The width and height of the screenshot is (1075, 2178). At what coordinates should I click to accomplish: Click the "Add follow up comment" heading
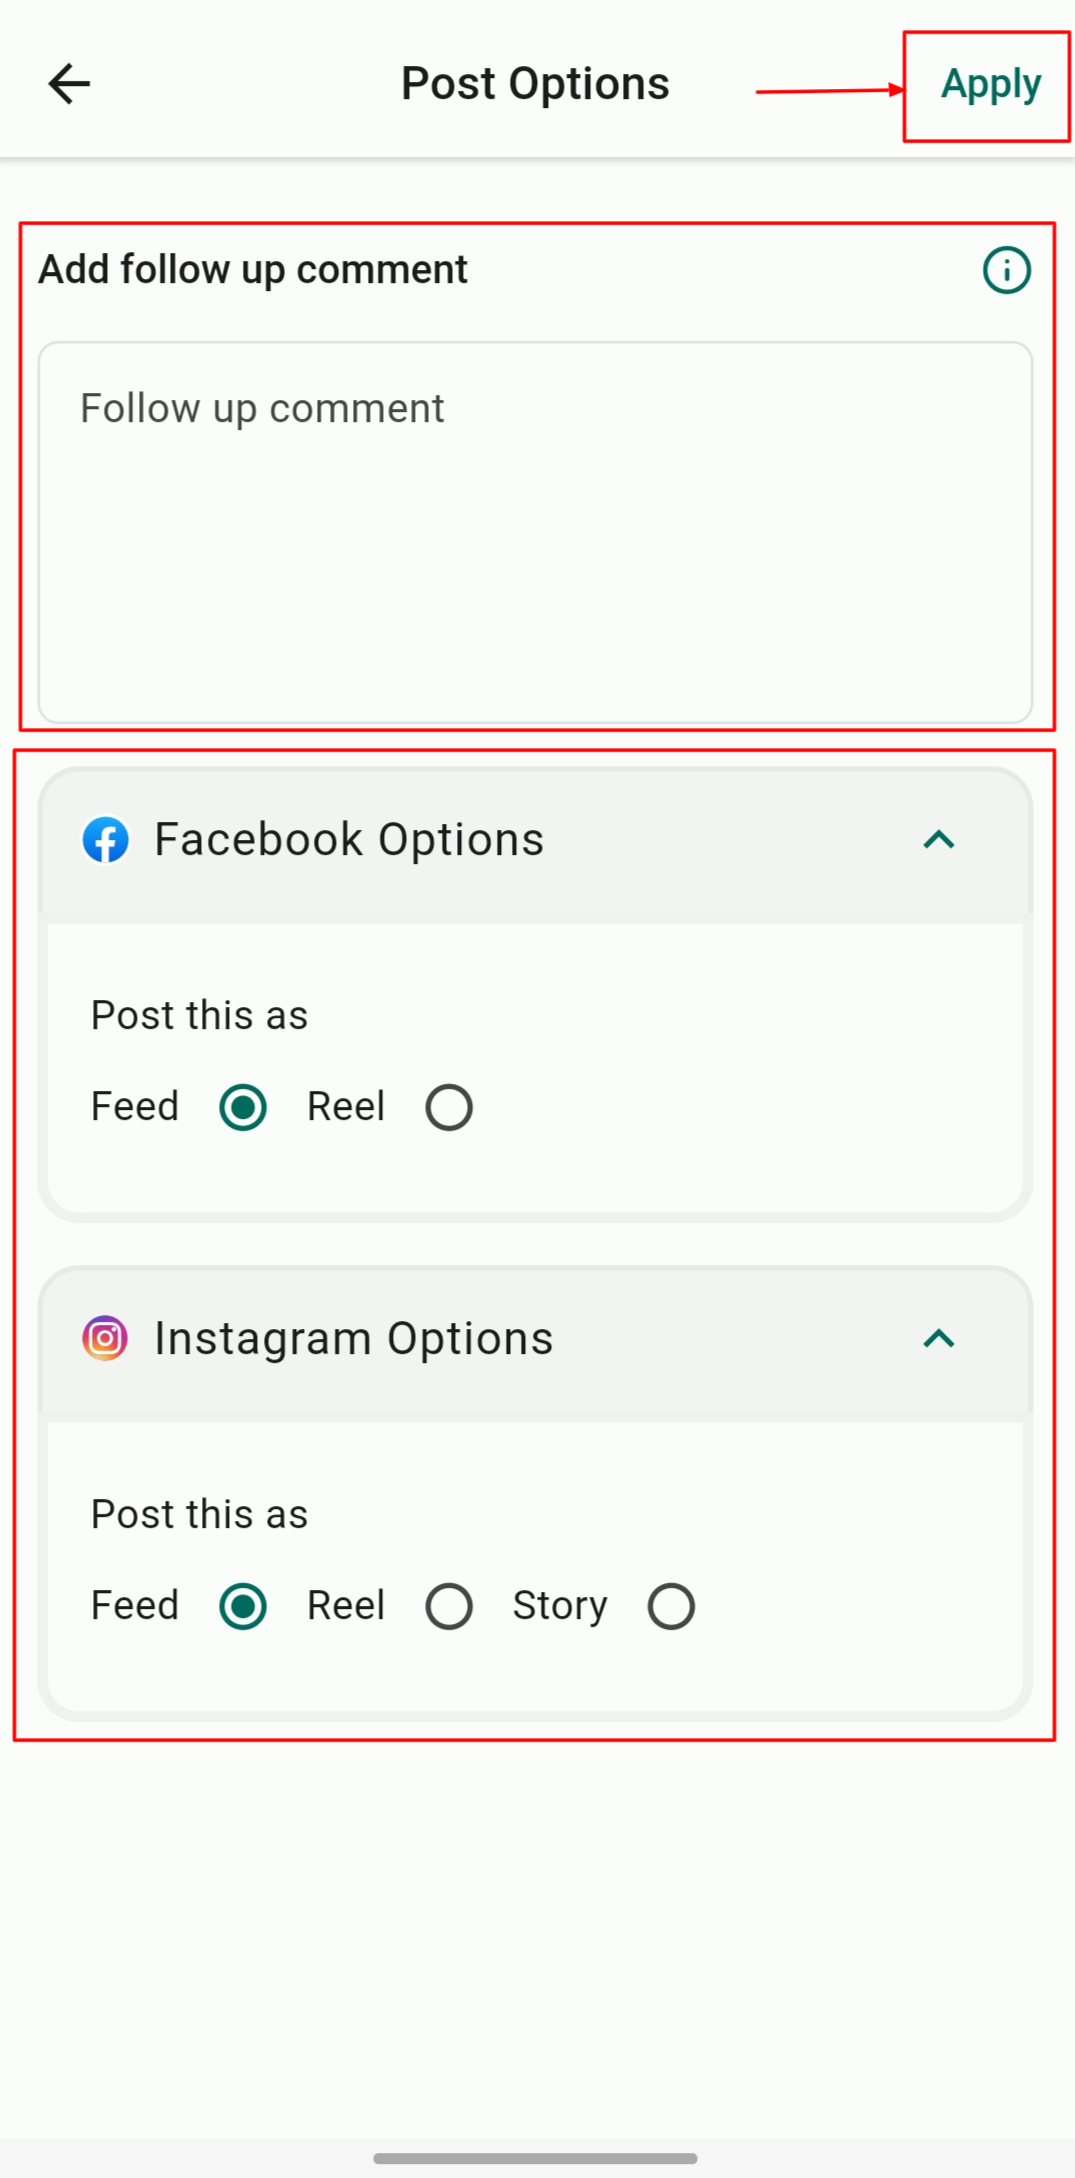253,270
